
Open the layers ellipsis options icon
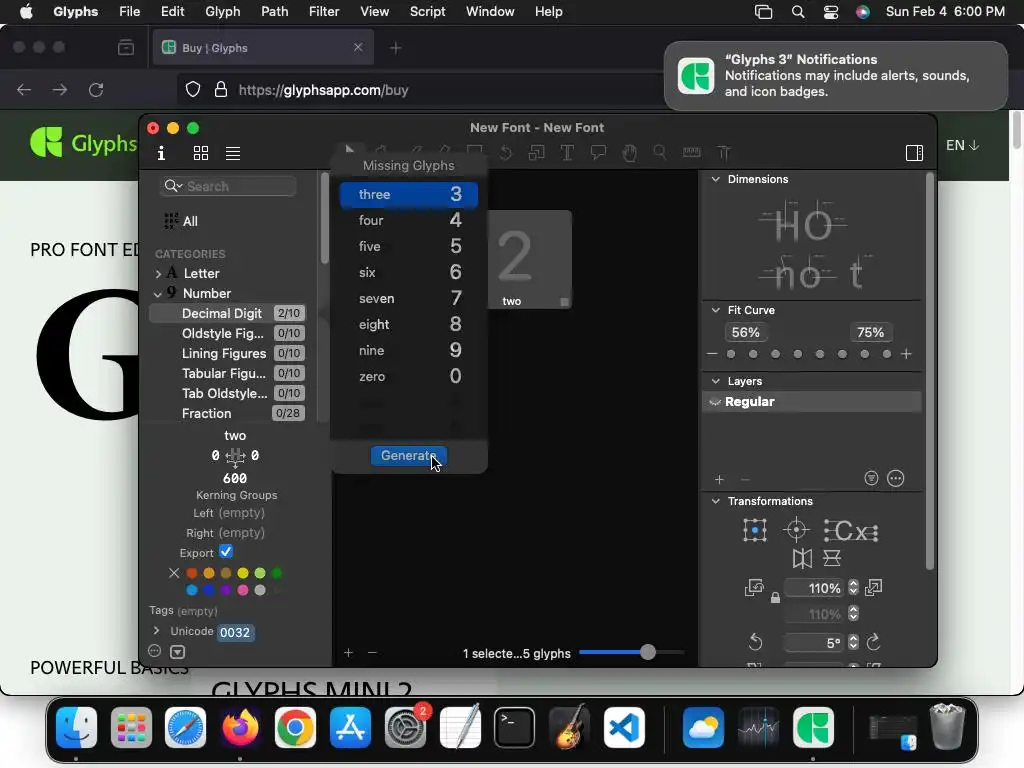[896, 479]
